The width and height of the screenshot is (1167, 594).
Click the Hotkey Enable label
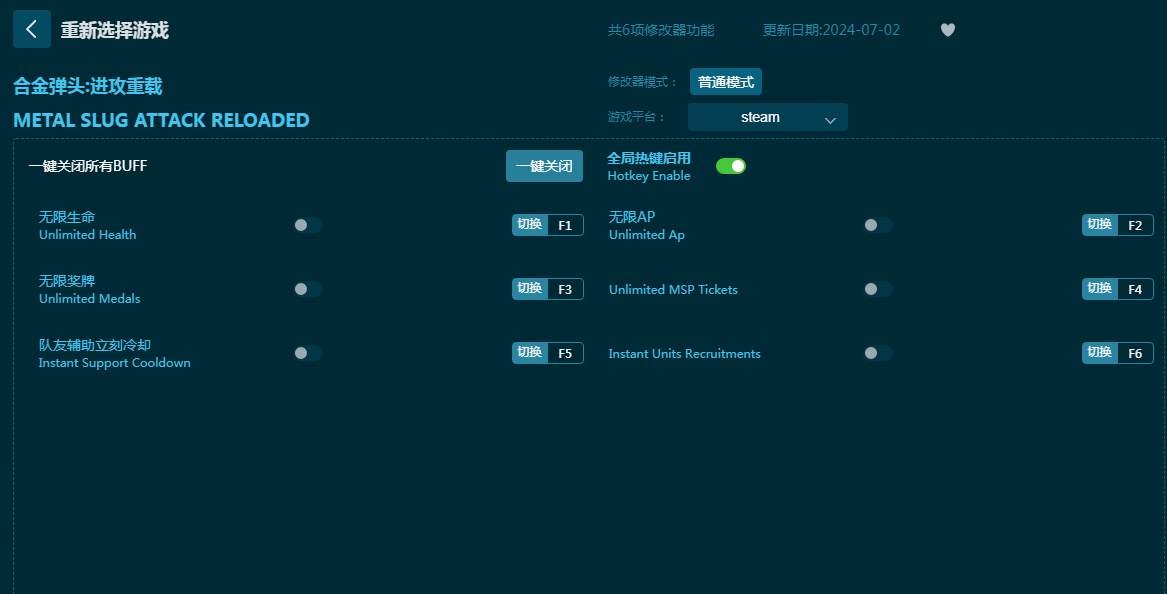[649, 176]
